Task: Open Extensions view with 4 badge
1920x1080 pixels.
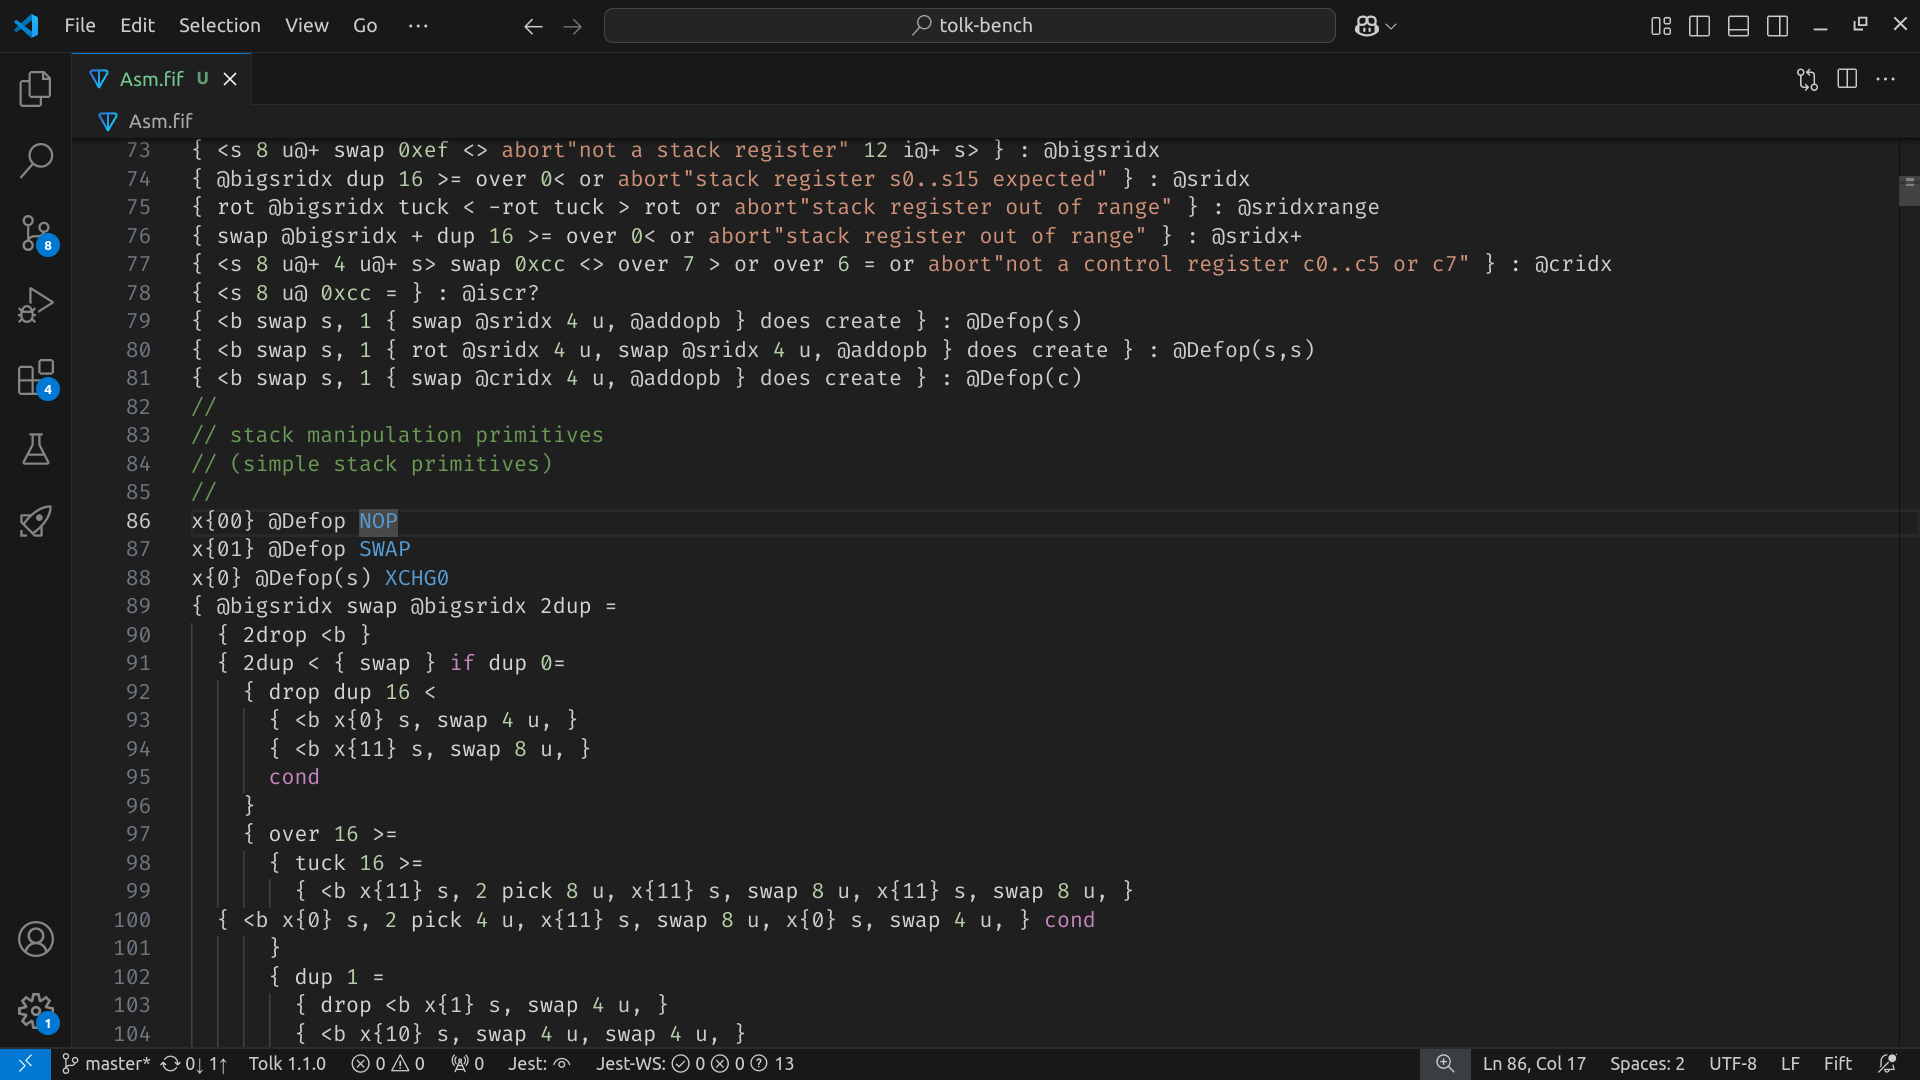Action: tap(36, 378)
